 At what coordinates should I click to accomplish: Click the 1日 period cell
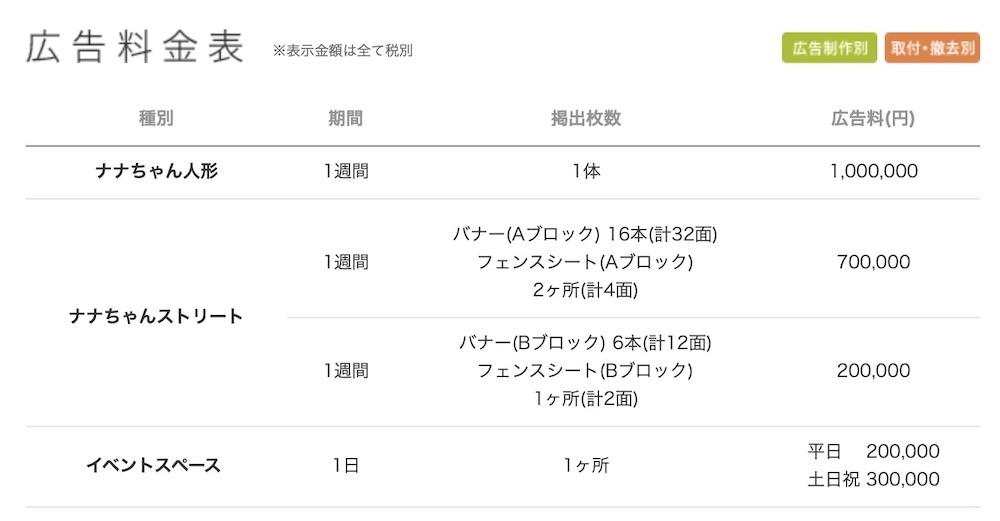click(x=345, y=465)
